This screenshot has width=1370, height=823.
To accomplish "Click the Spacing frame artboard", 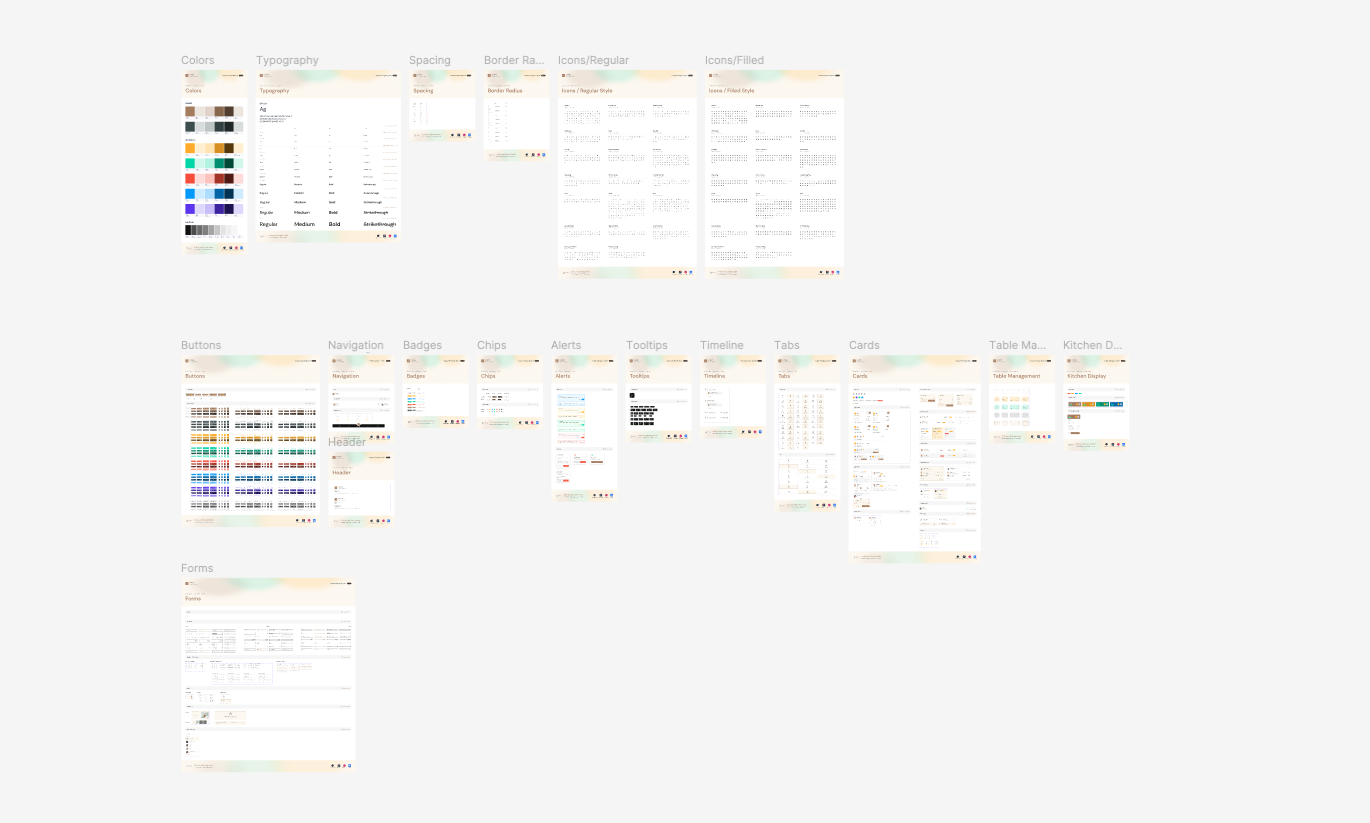I will pos(441,105).
